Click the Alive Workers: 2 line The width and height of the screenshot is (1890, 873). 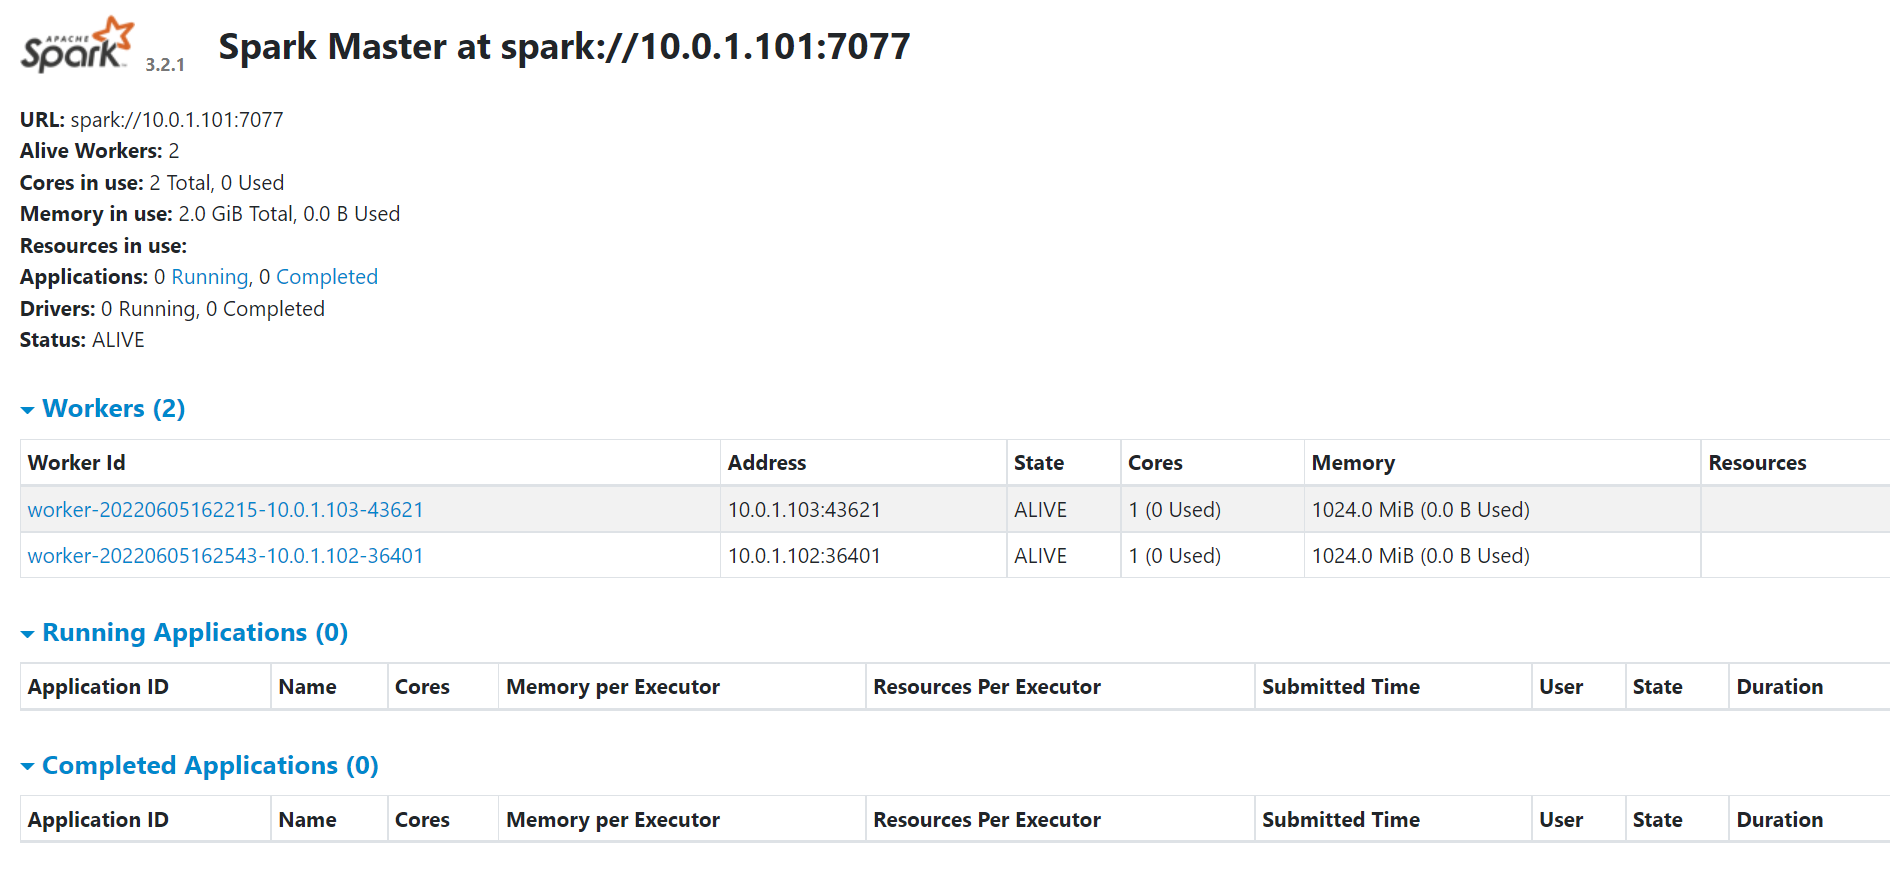[x=100, y=151]
